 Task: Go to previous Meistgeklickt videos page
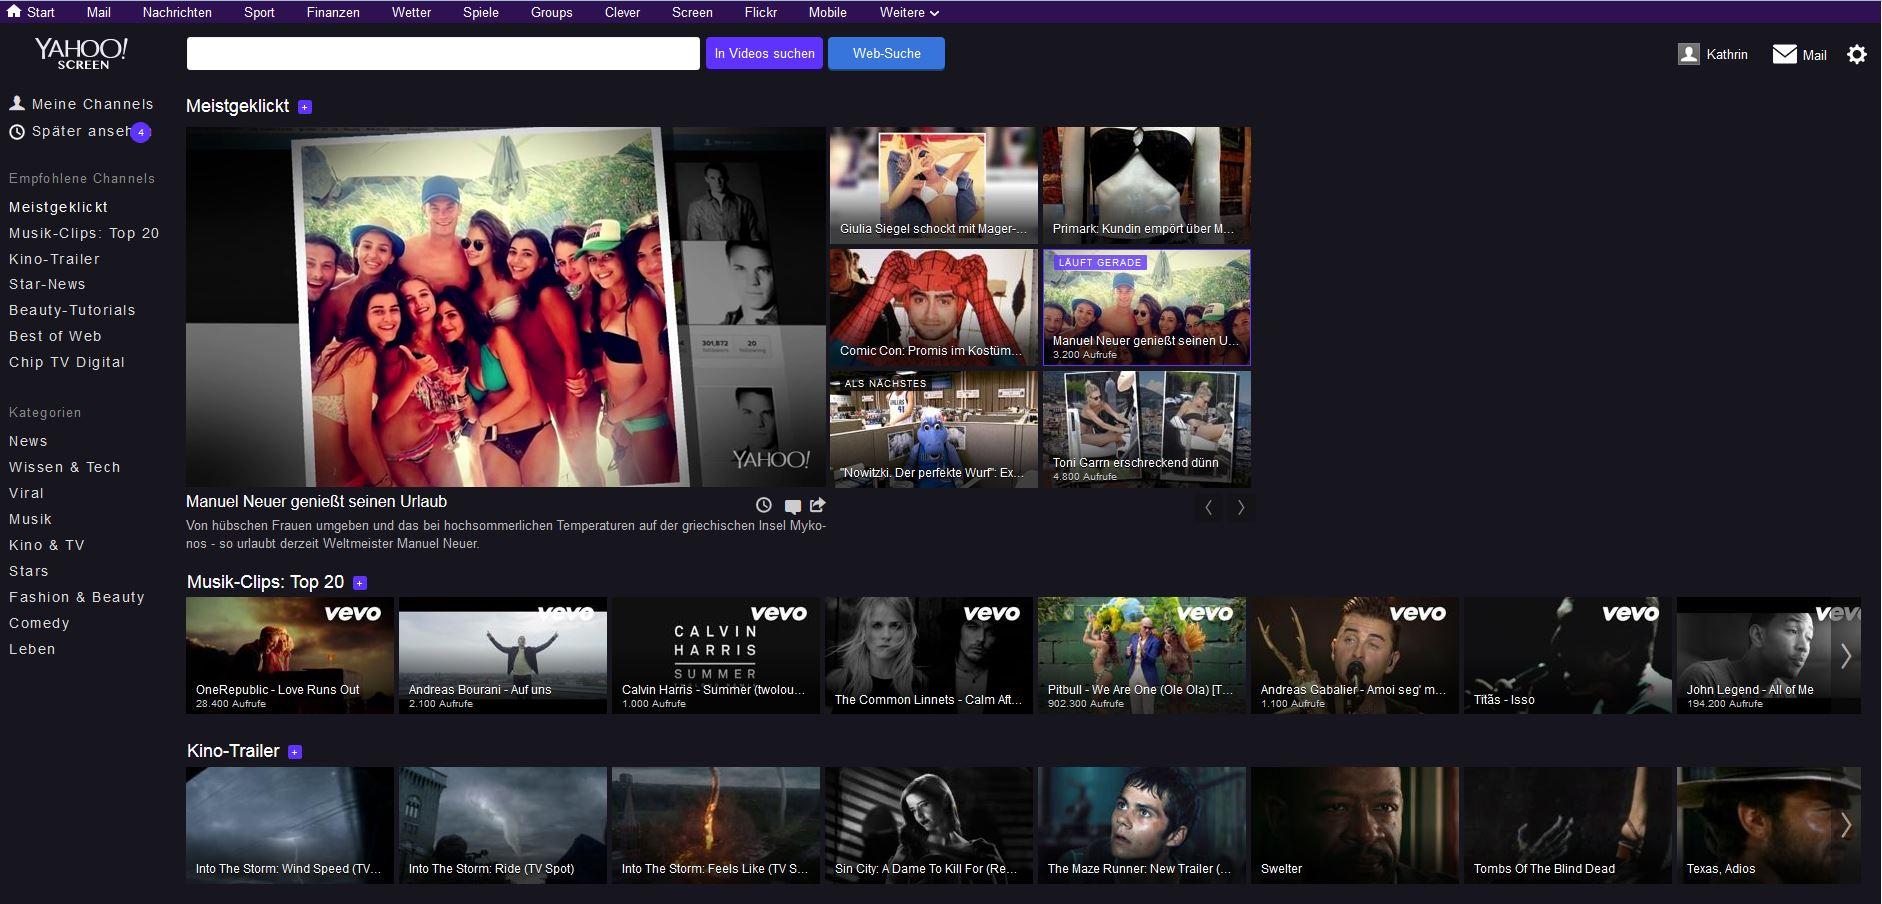coord(1209,508)
